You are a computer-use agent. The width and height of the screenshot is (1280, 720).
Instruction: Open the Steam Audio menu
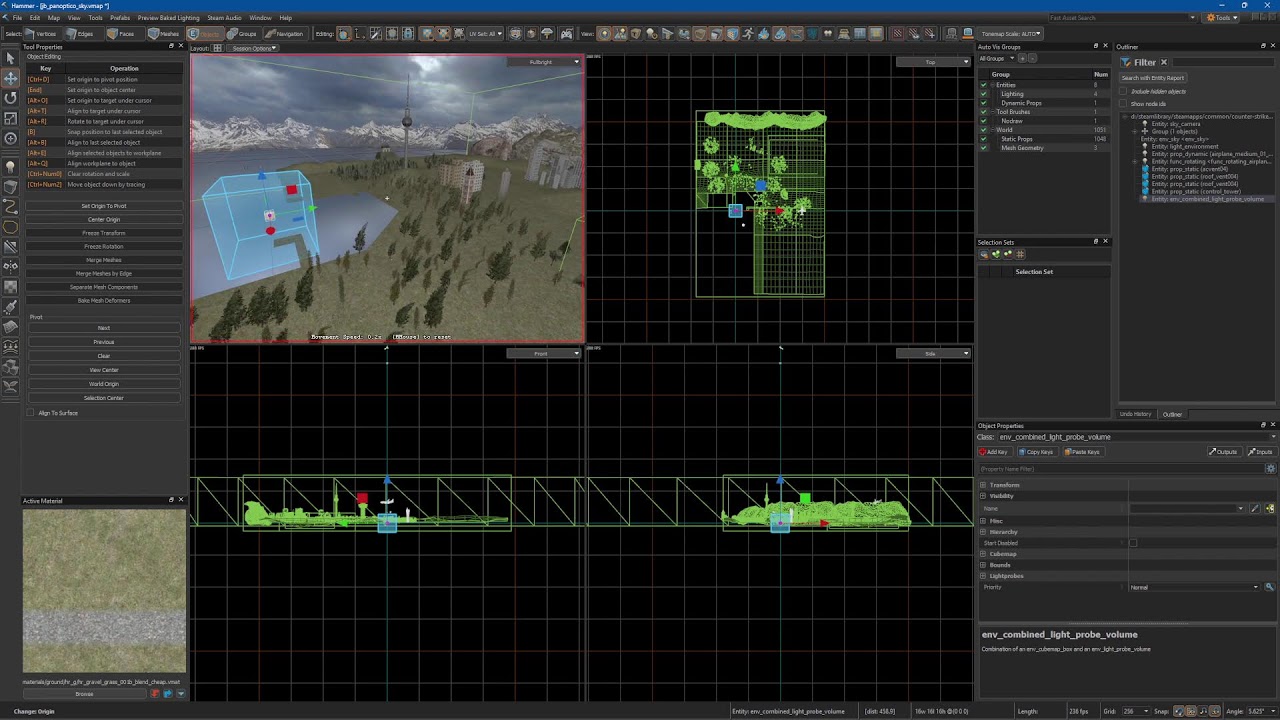[224, 18]
